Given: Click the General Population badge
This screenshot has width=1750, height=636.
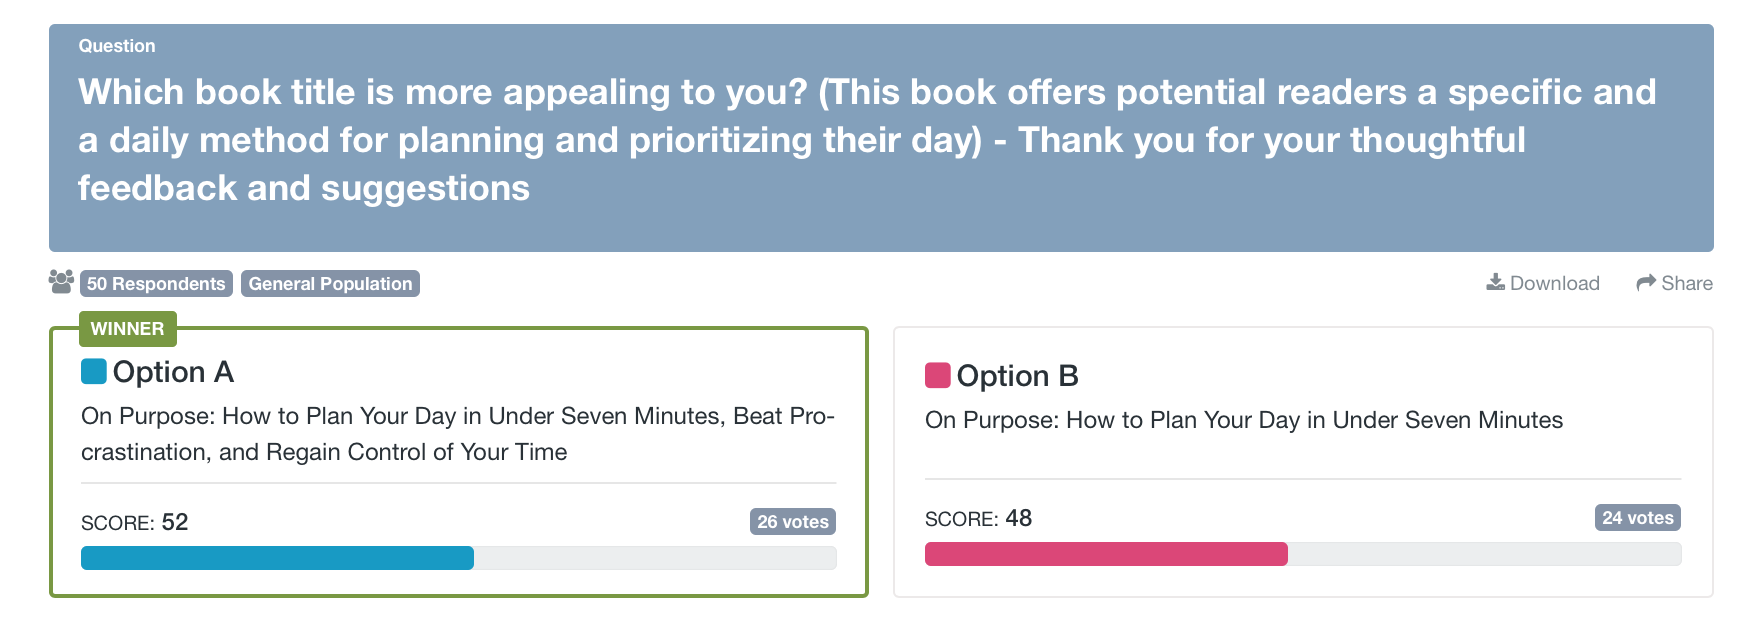Looking at the screenshot, I should (330, 283).
